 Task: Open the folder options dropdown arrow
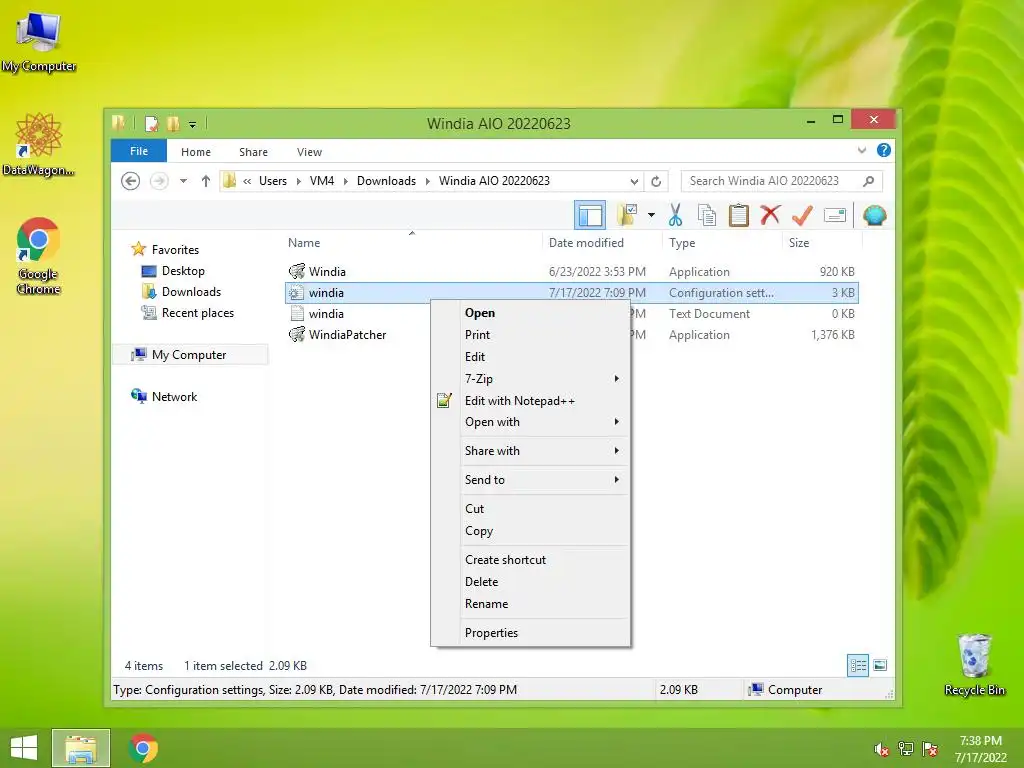pyautogui.click(x=651, y=215)
